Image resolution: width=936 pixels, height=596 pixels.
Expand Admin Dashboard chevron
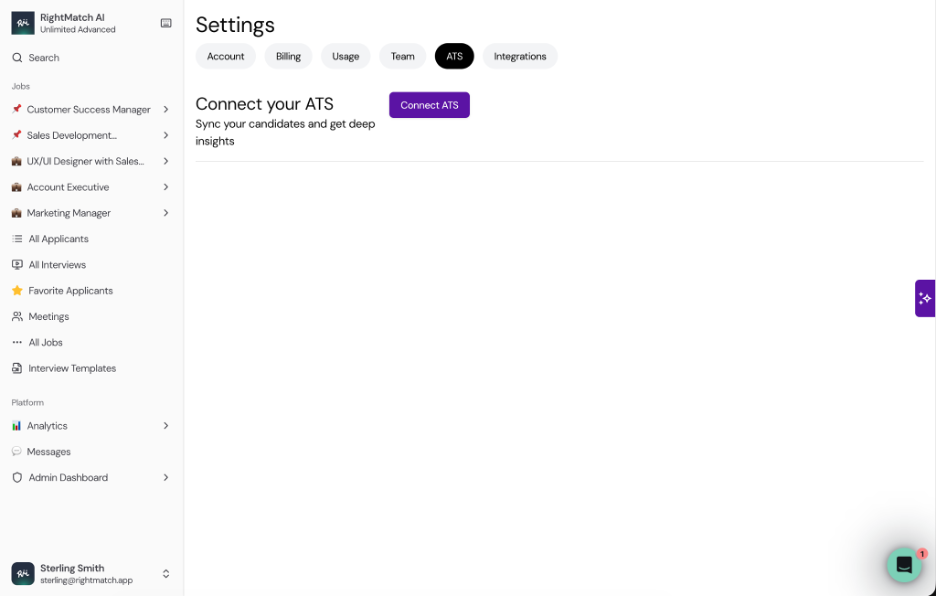point(166,478)
